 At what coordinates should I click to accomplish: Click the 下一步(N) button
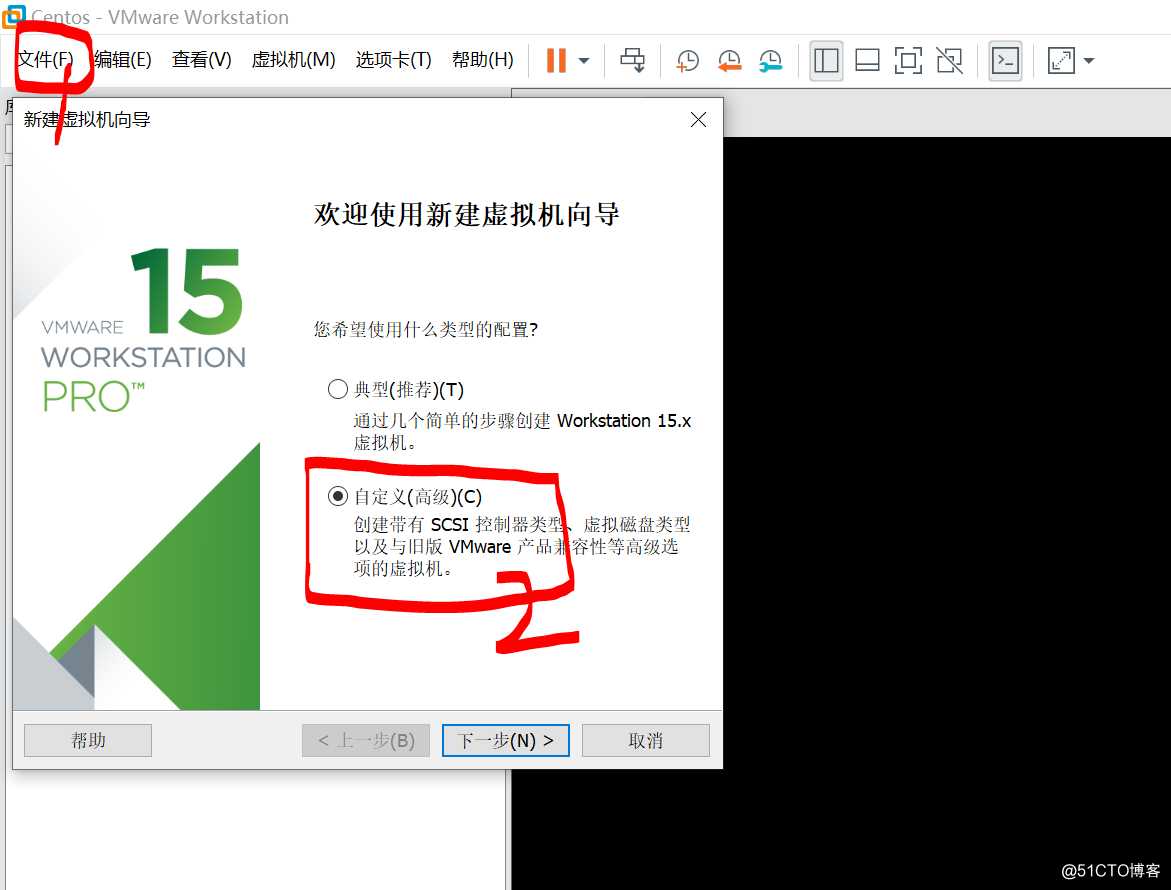[506, 740]
